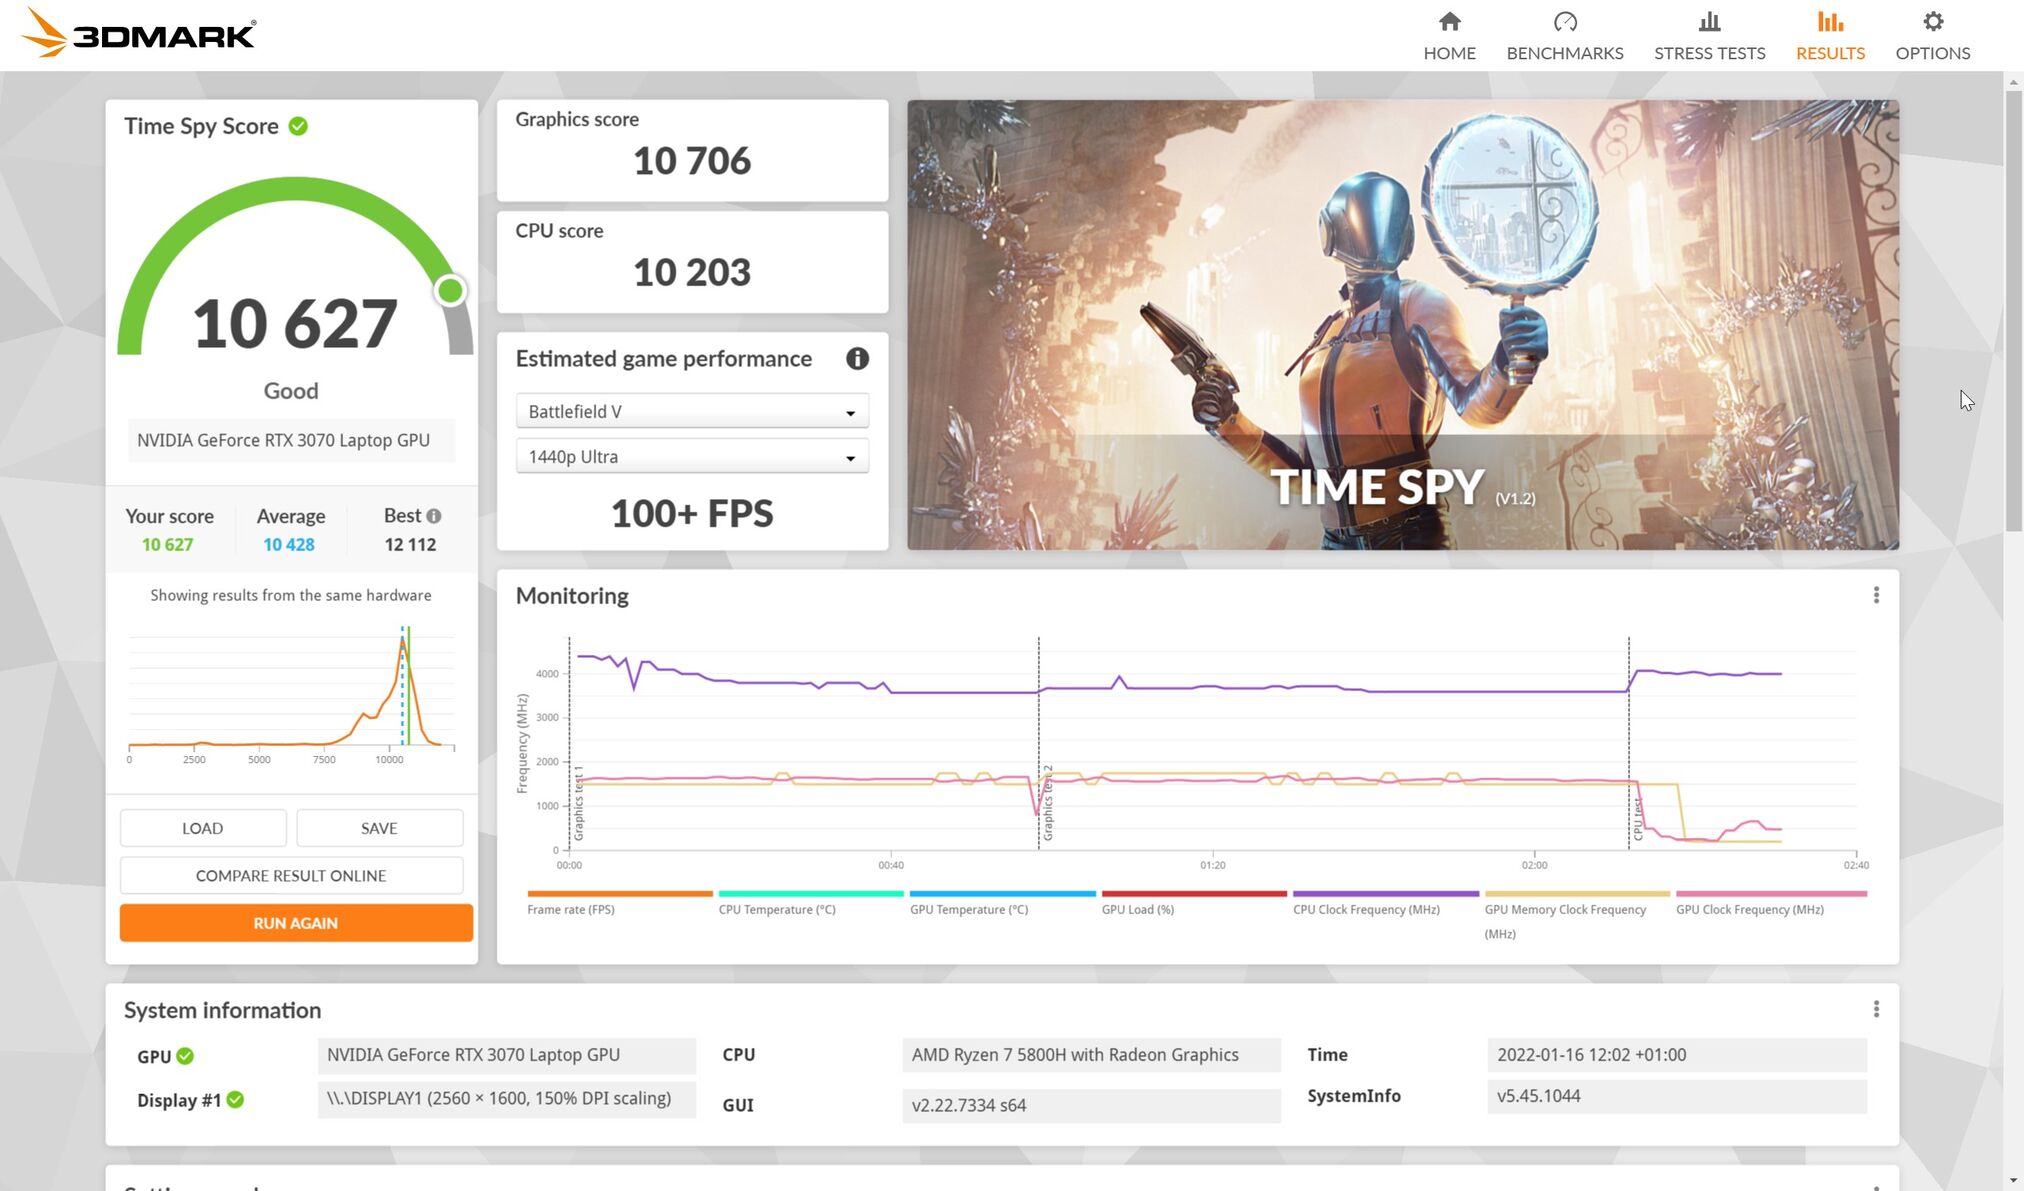Expand the Battlefield V game dropdown
Image resolution: width=2024 pixels, height=1191 pixels.
pos(692,411)
